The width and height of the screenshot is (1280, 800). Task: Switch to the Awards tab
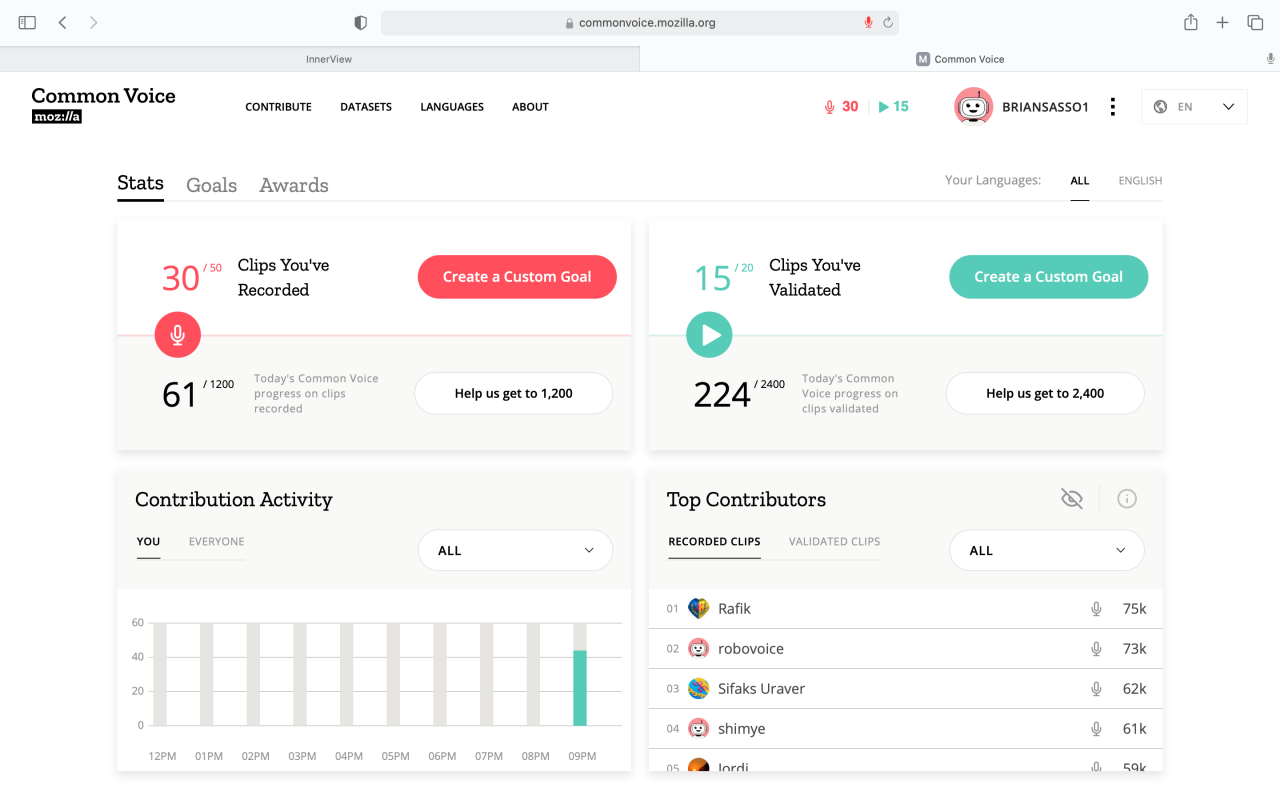click(294, 185)
